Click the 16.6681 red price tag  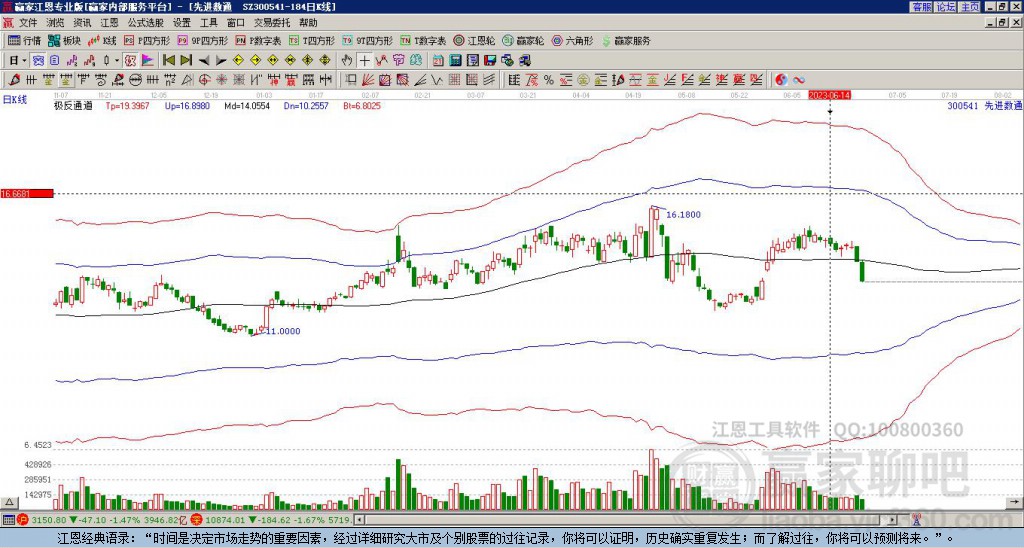27,194
